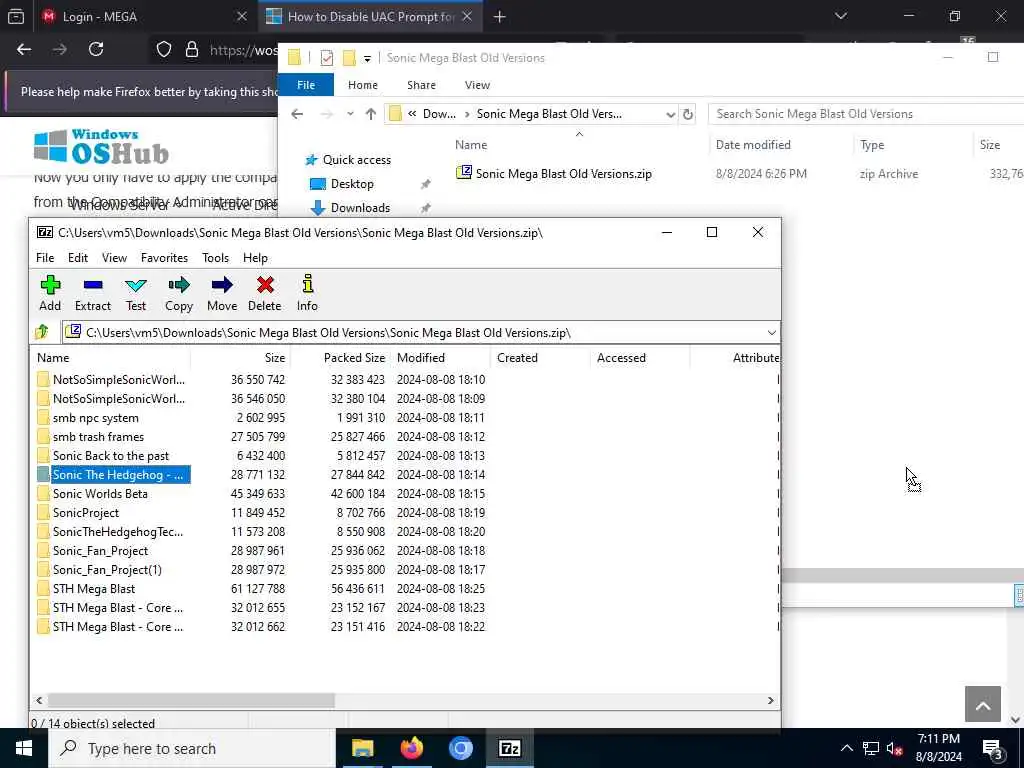
Task: Click the red Delete icon
Action: (x=264, y=293)
